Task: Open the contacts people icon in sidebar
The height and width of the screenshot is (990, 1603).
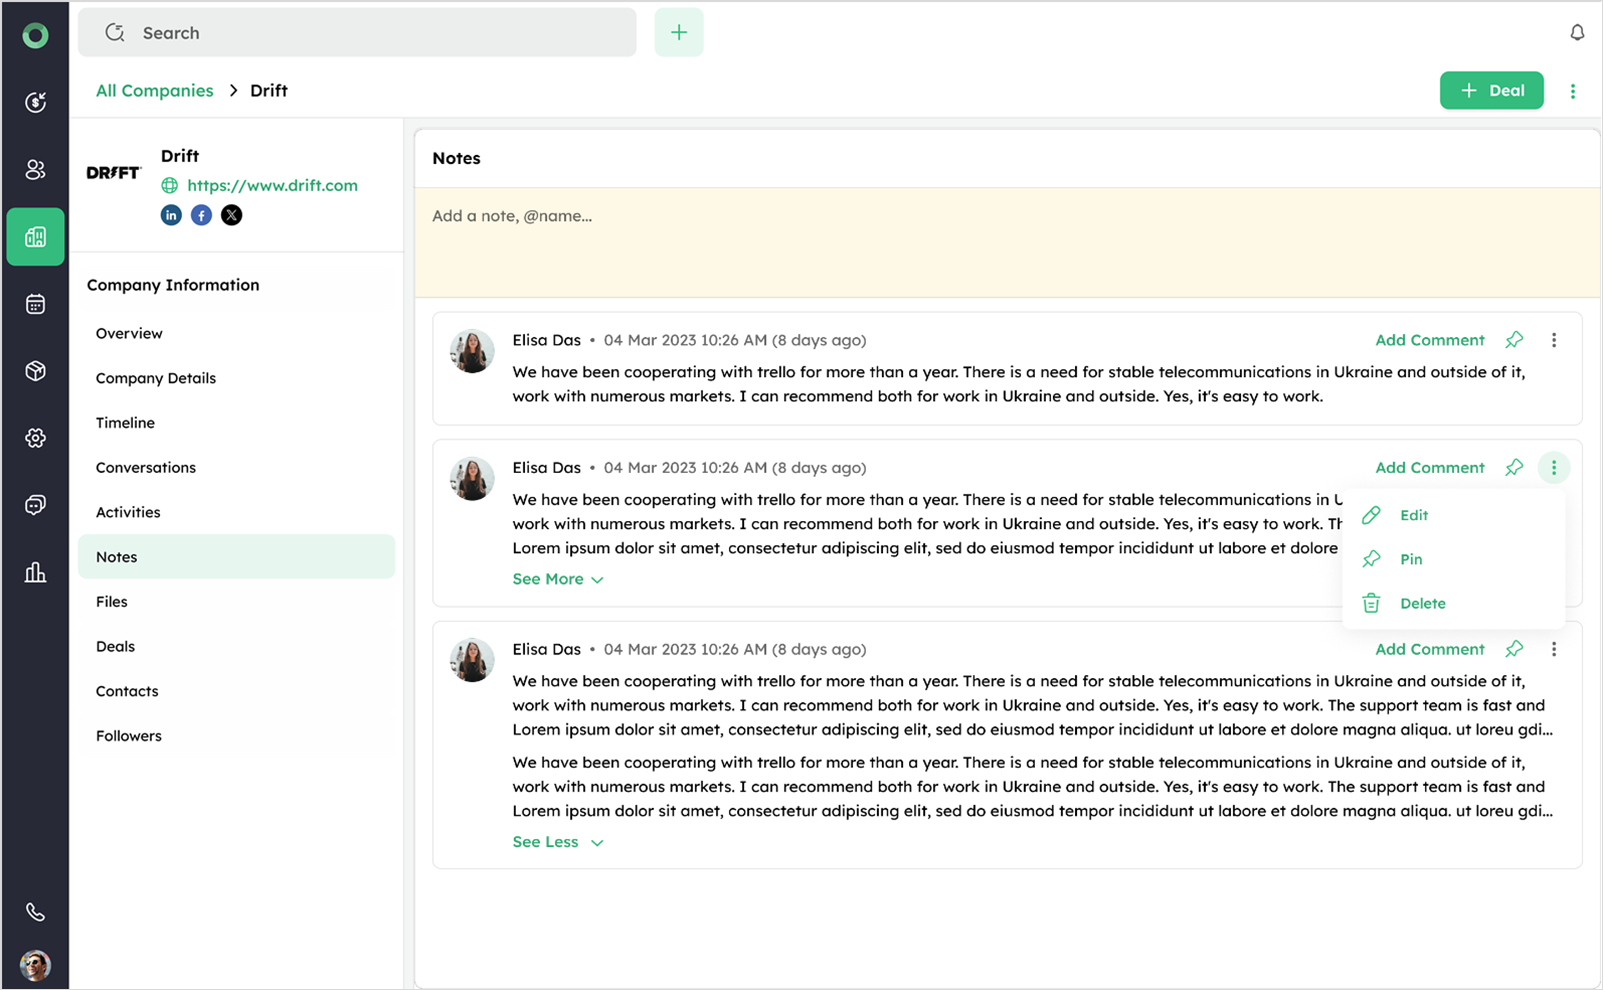Action: click(35, 170)
